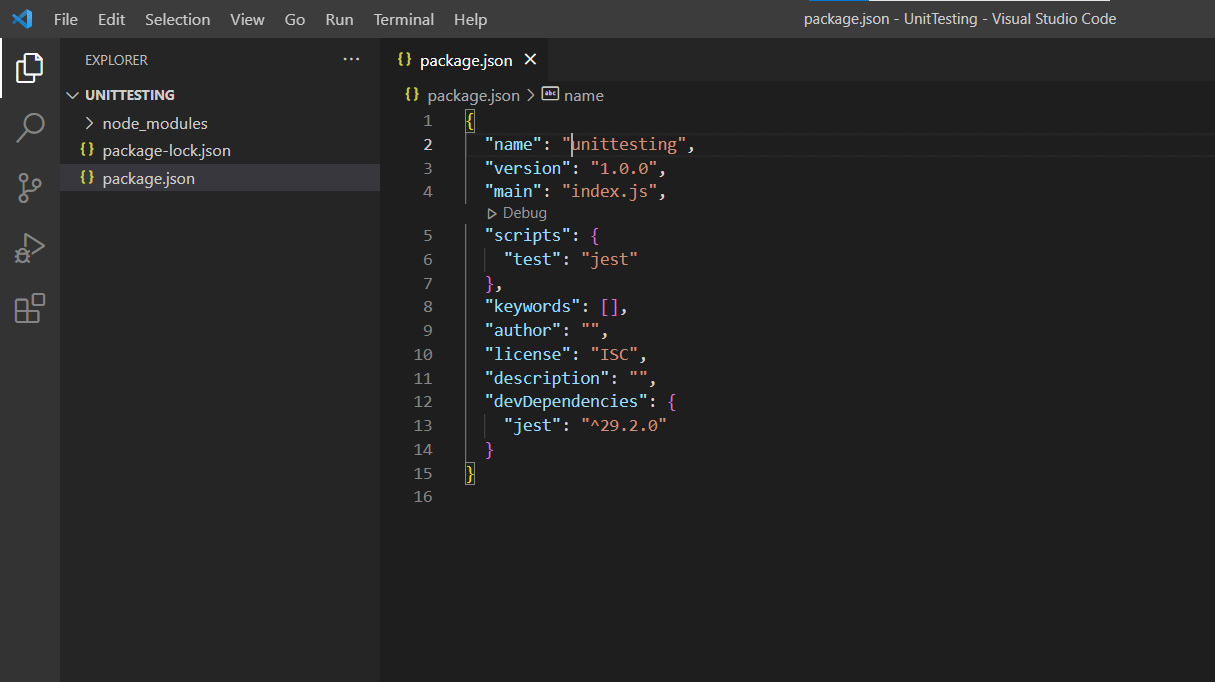Open the Explorer sidebar icon
Screen dimensions: 1215x682
[x=29, y=67]
